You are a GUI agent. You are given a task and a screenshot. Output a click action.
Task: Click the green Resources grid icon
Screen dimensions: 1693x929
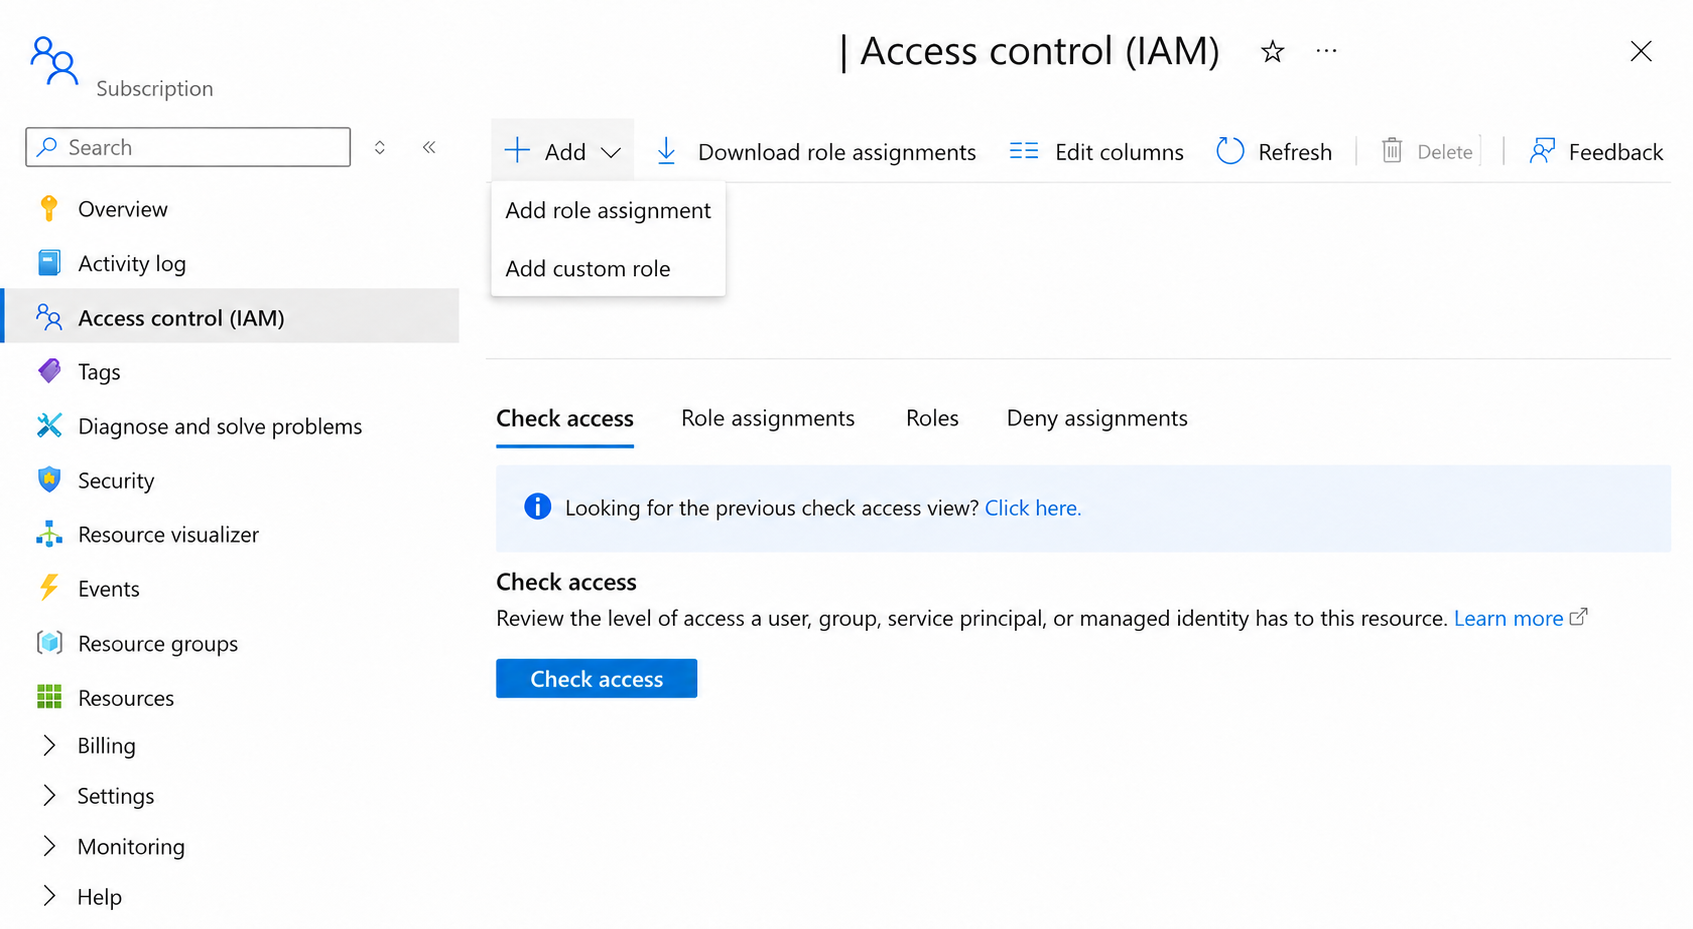[x=49, y=697]
